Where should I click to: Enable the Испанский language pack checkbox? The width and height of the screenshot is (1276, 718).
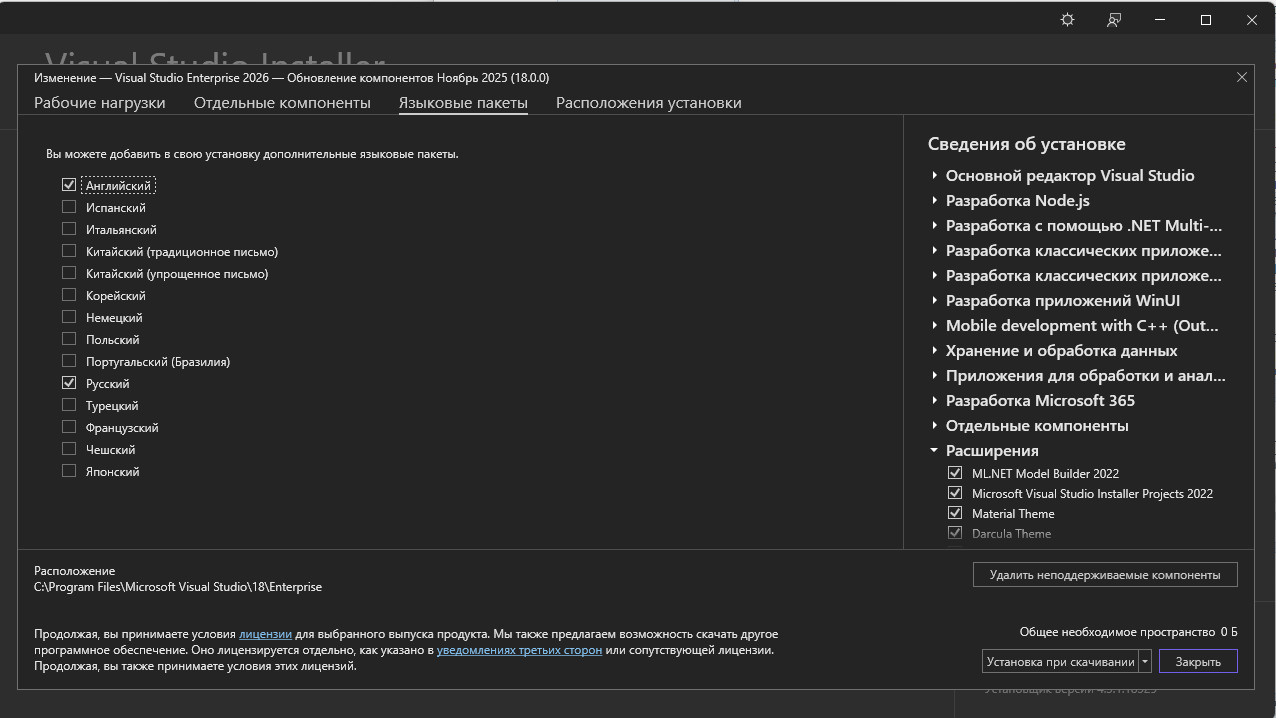point(69,207)
